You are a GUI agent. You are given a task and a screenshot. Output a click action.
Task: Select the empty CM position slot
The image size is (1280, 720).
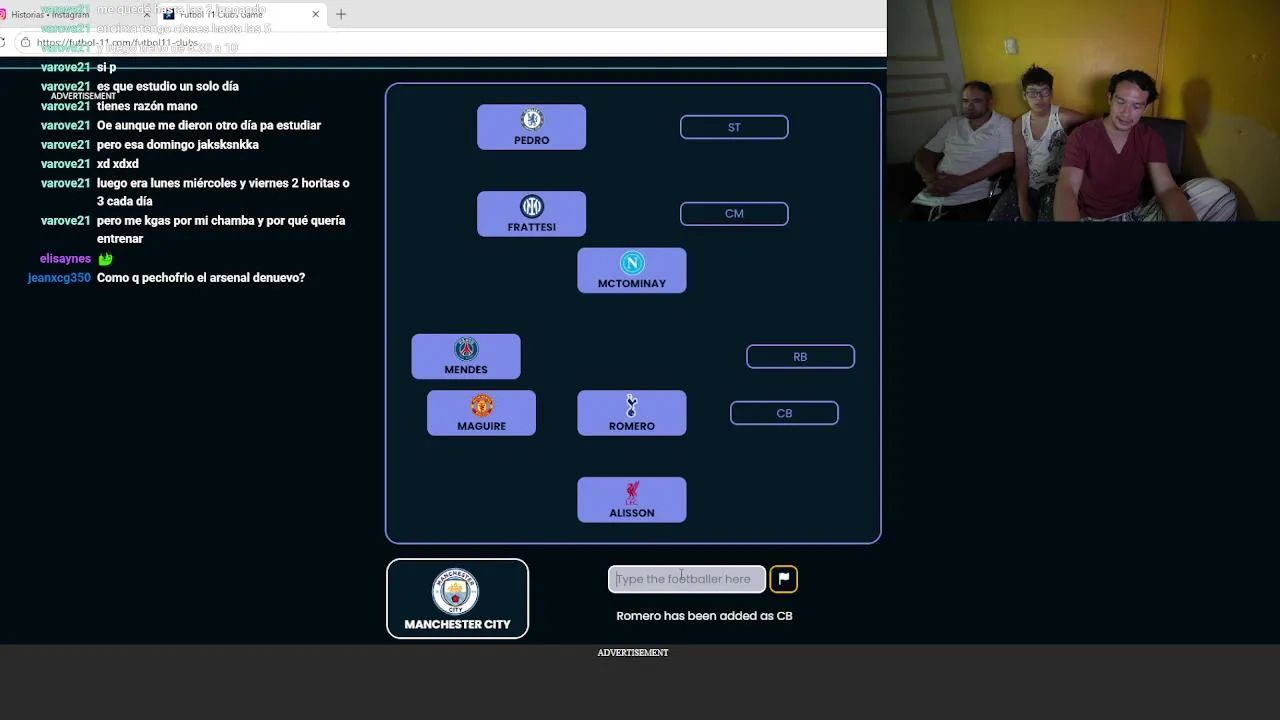point(734,213)
